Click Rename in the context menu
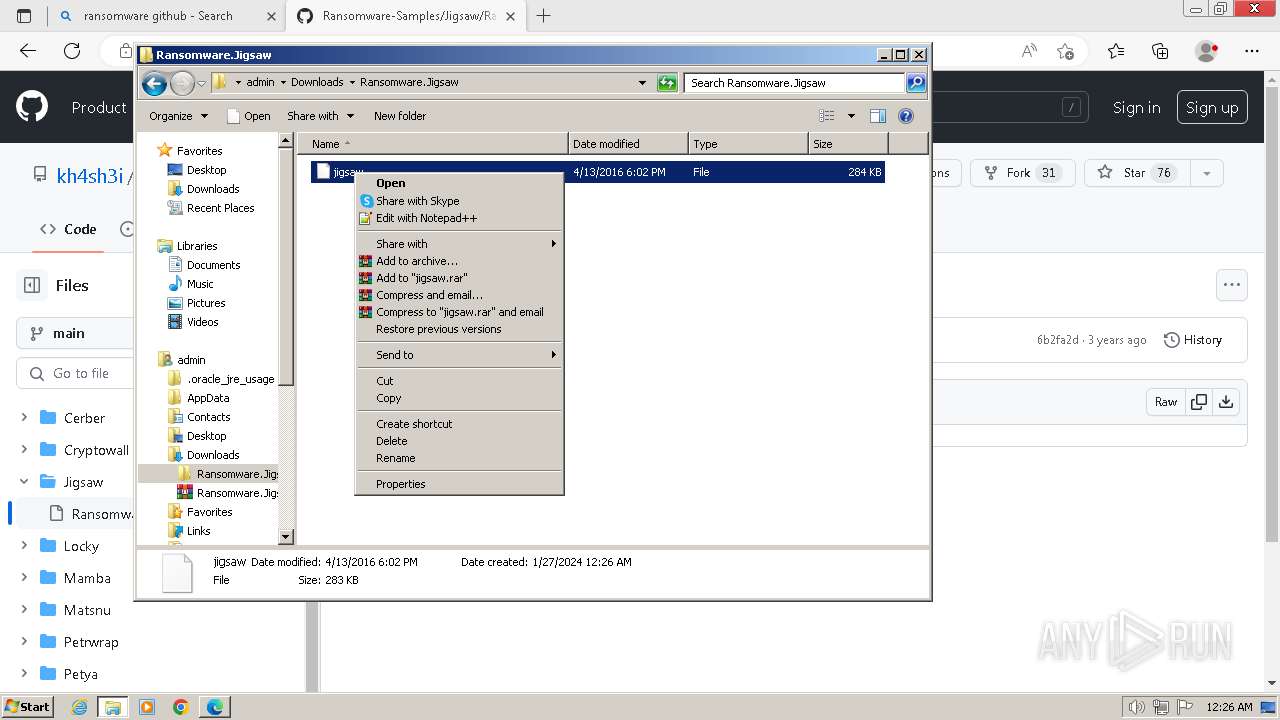The image size is (1280, 720). [460, 458]
